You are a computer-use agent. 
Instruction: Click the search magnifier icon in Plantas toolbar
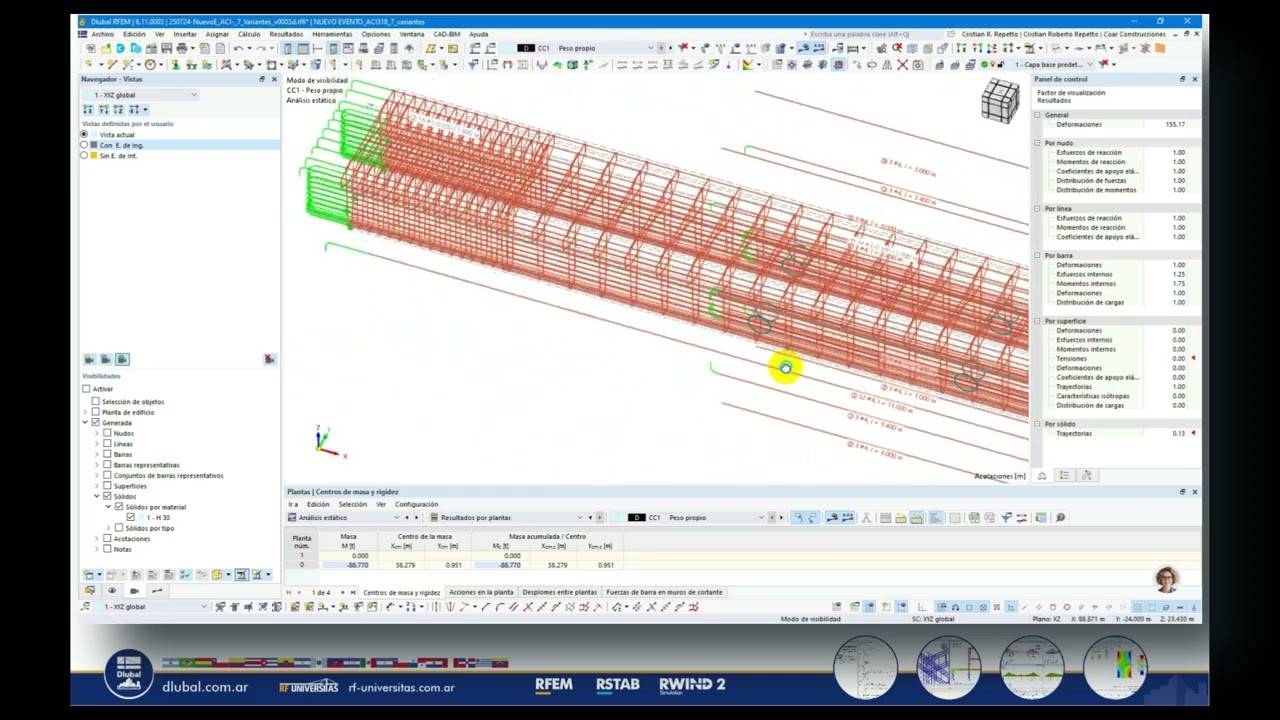1060,518
